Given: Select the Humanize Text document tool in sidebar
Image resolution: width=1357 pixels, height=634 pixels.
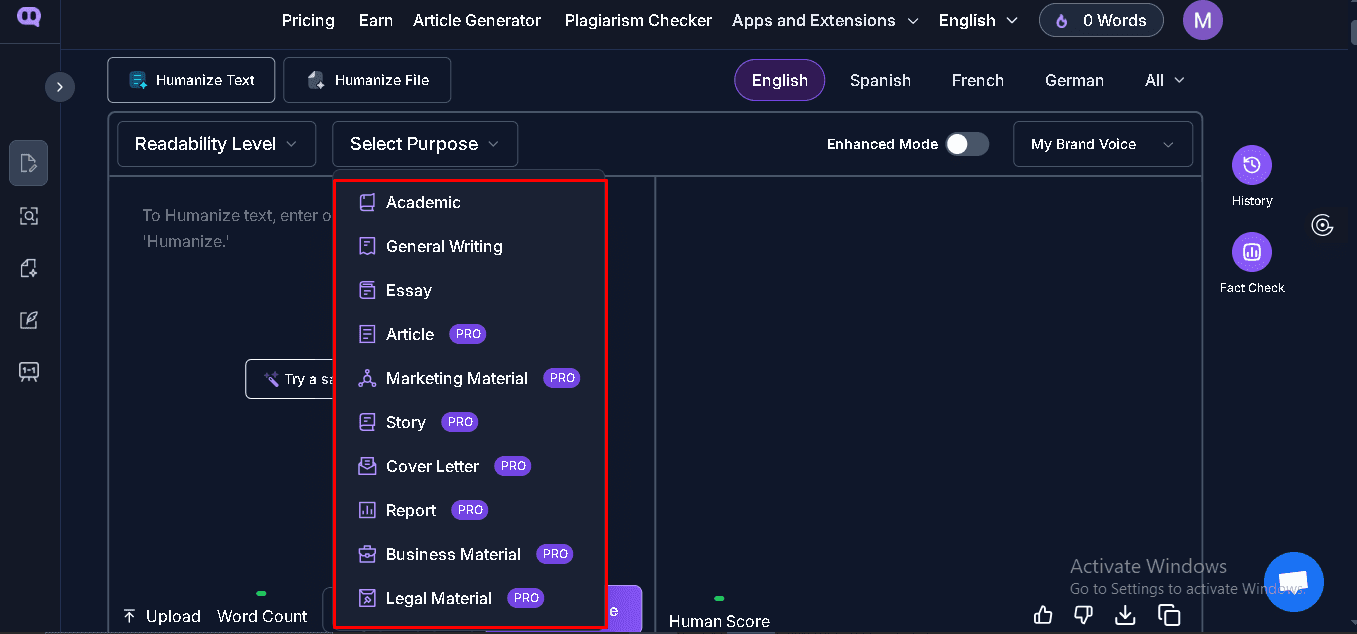Looking at the screenshot, I should click(x=28, y=163).
